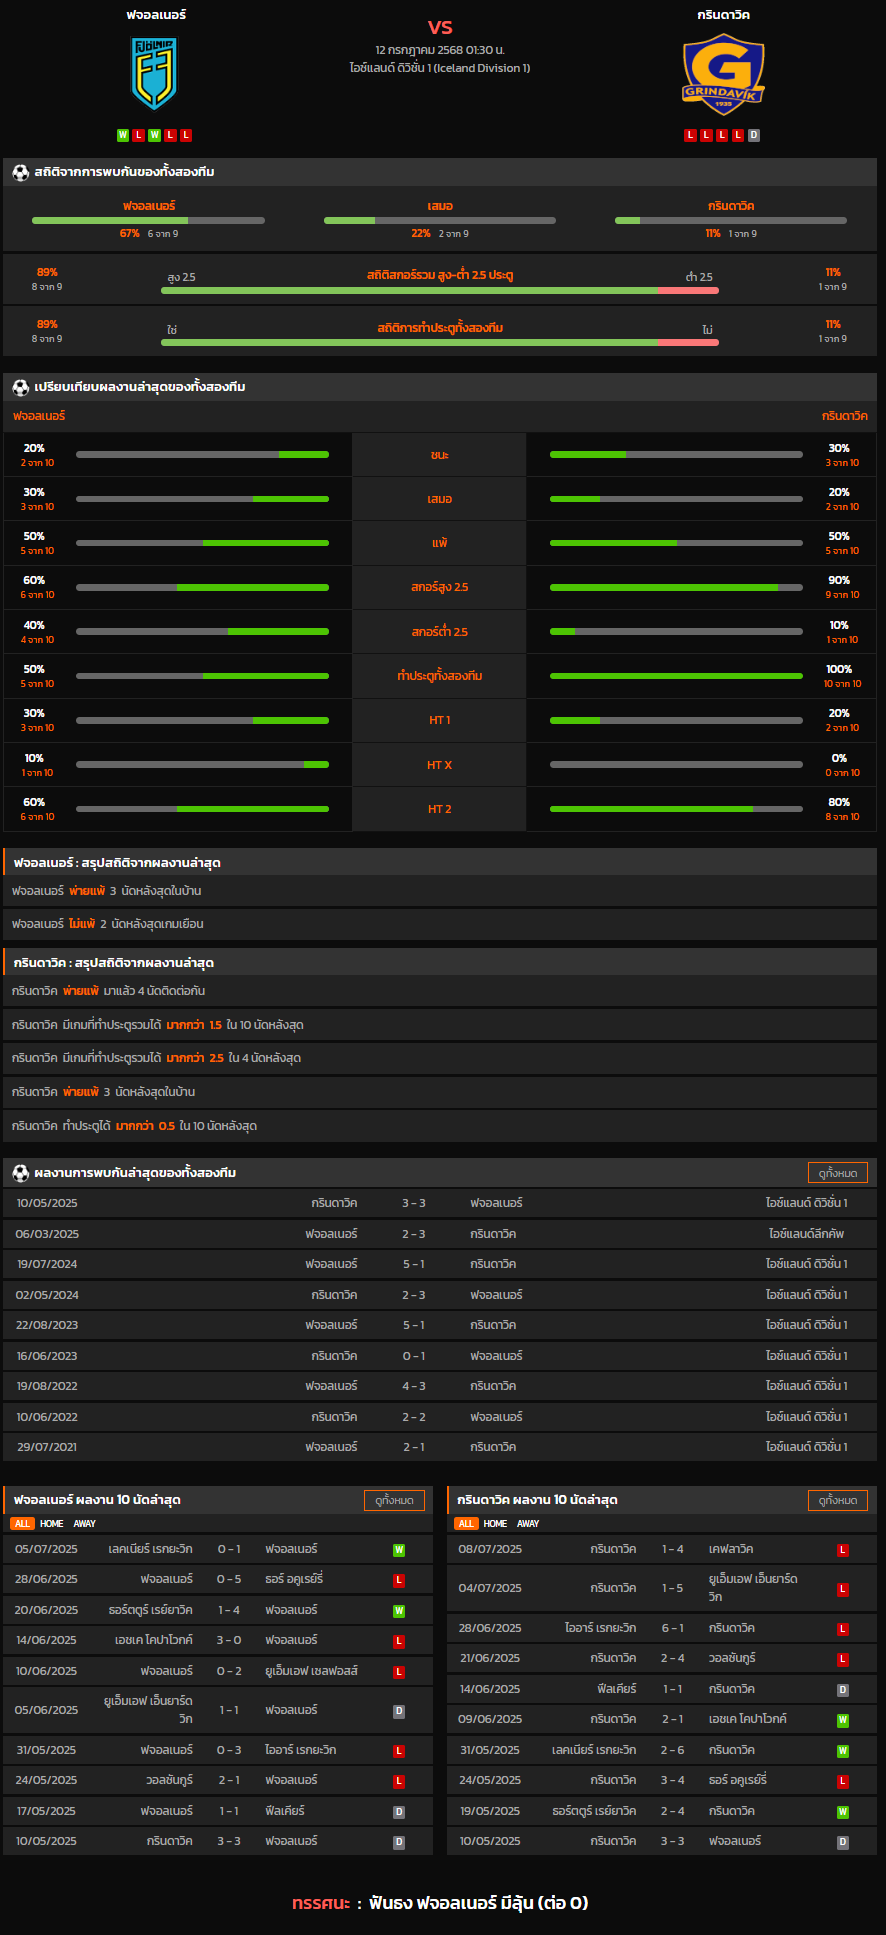This screenshot has height=1935, width=886.
Task: Click the ทำประตูทั้งสองทีม comparison label
Action: (x=440, y=676)
